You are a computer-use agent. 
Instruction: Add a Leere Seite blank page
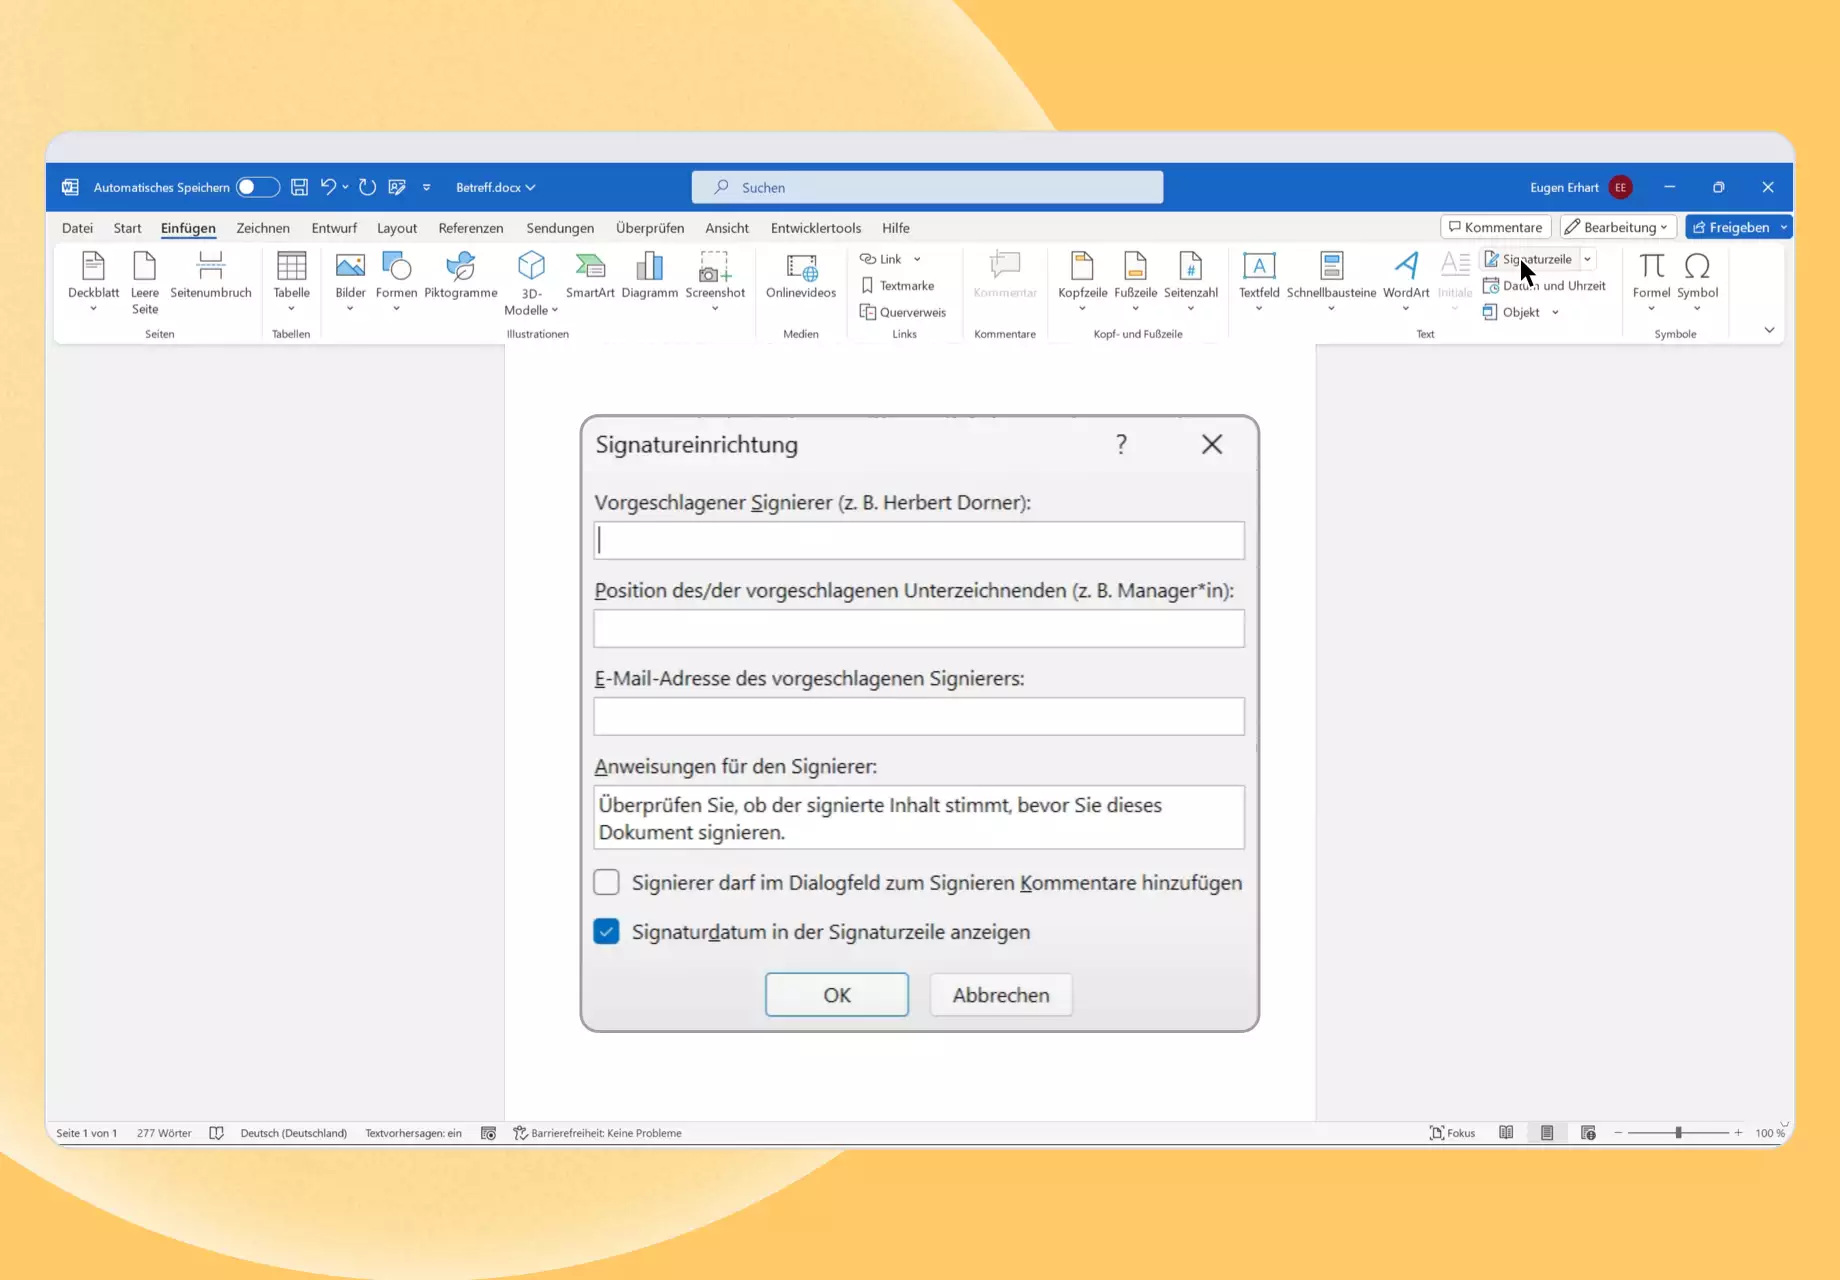coord(145,282)
